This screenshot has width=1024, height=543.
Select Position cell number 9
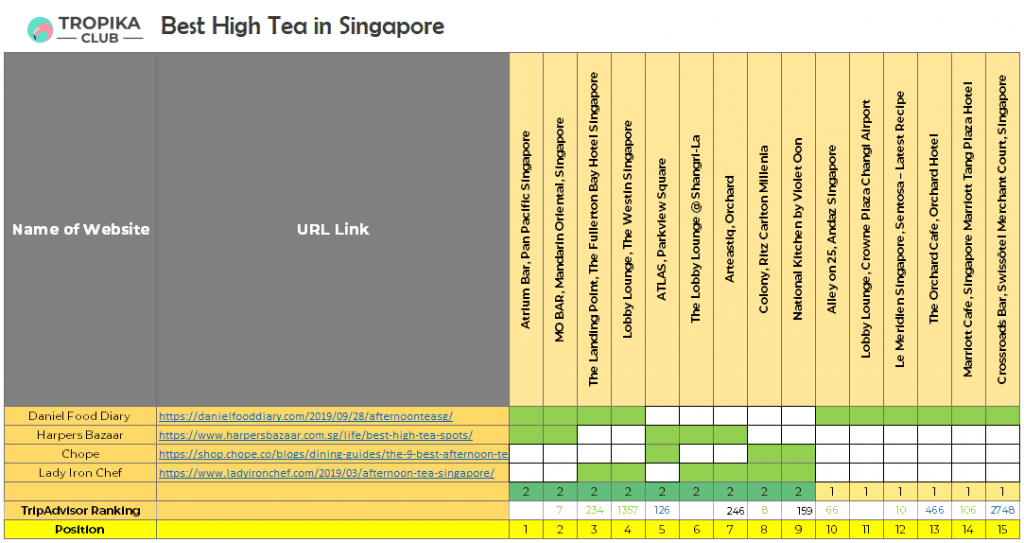[798, 529]
